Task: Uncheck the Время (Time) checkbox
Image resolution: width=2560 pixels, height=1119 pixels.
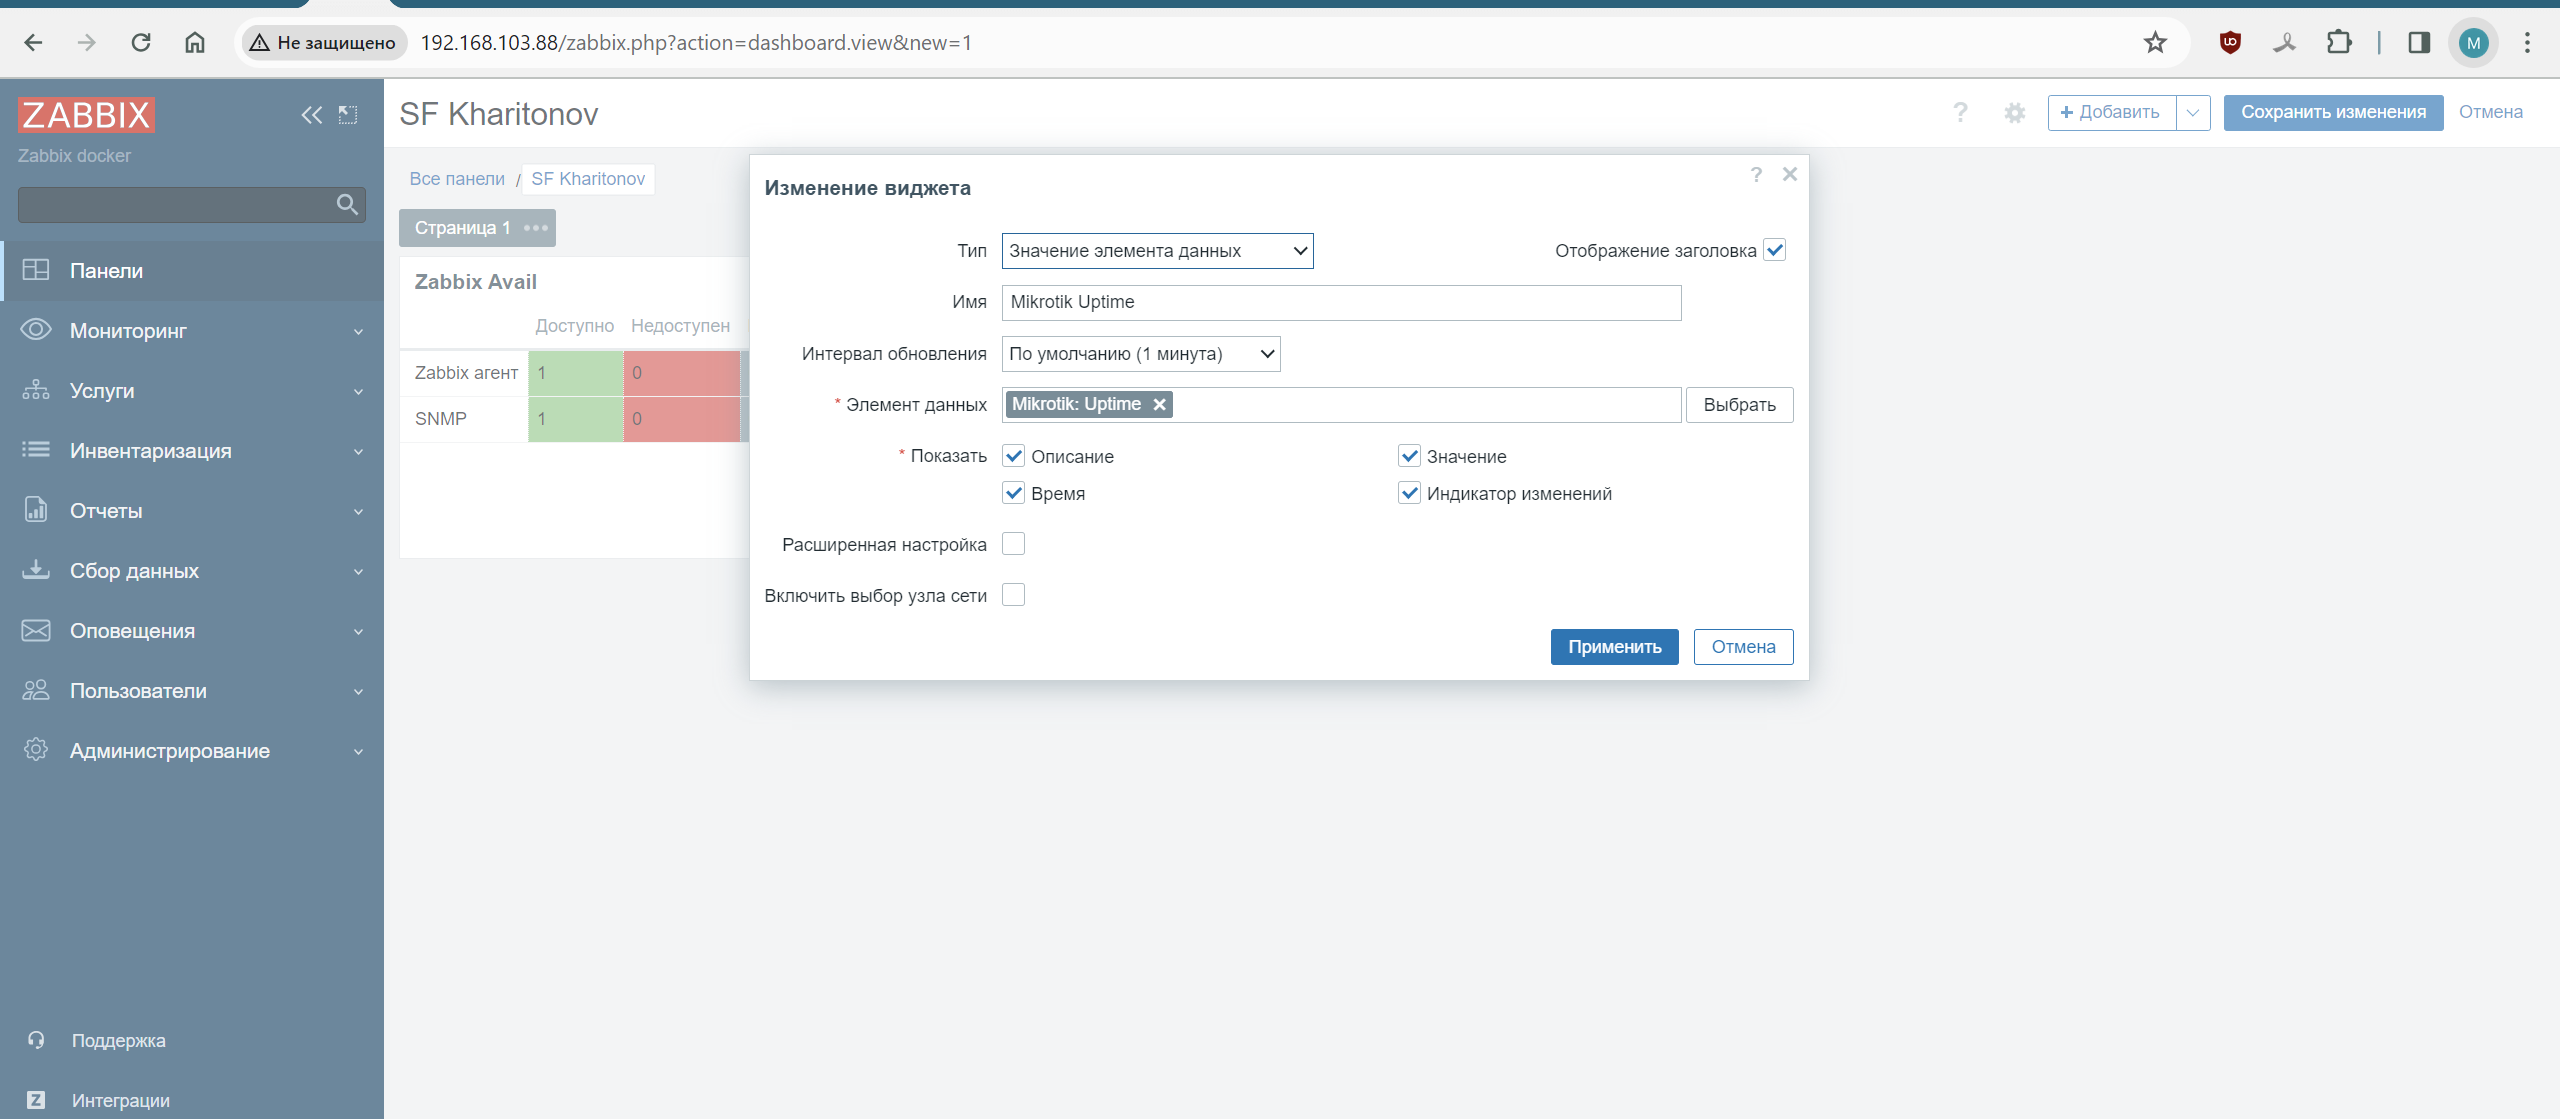Action: tap(1013, 493)
